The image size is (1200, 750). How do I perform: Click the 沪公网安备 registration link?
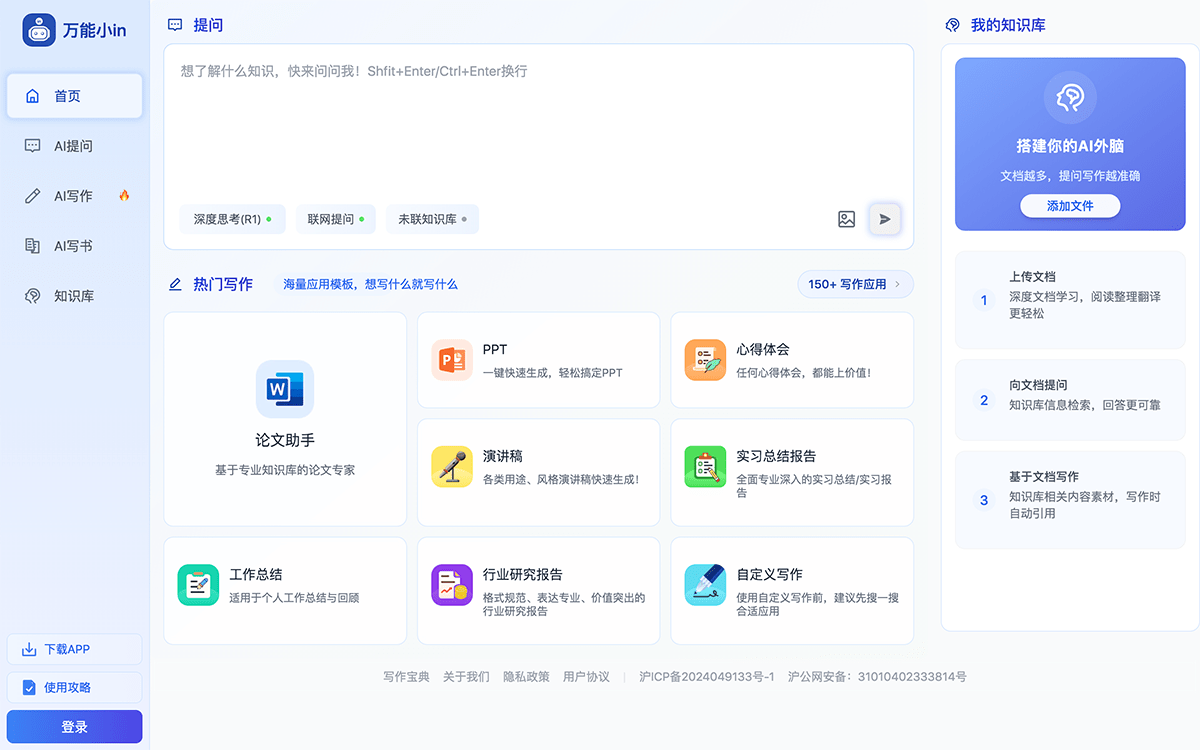pos(877,677)
